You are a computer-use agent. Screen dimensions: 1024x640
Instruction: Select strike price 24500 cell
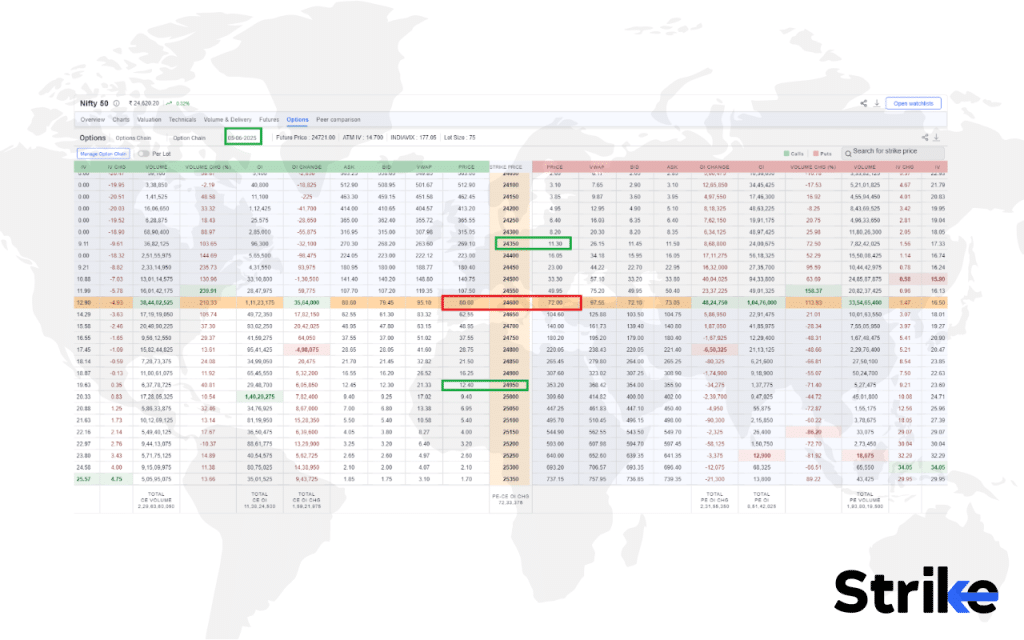click(x=511, y=279)
